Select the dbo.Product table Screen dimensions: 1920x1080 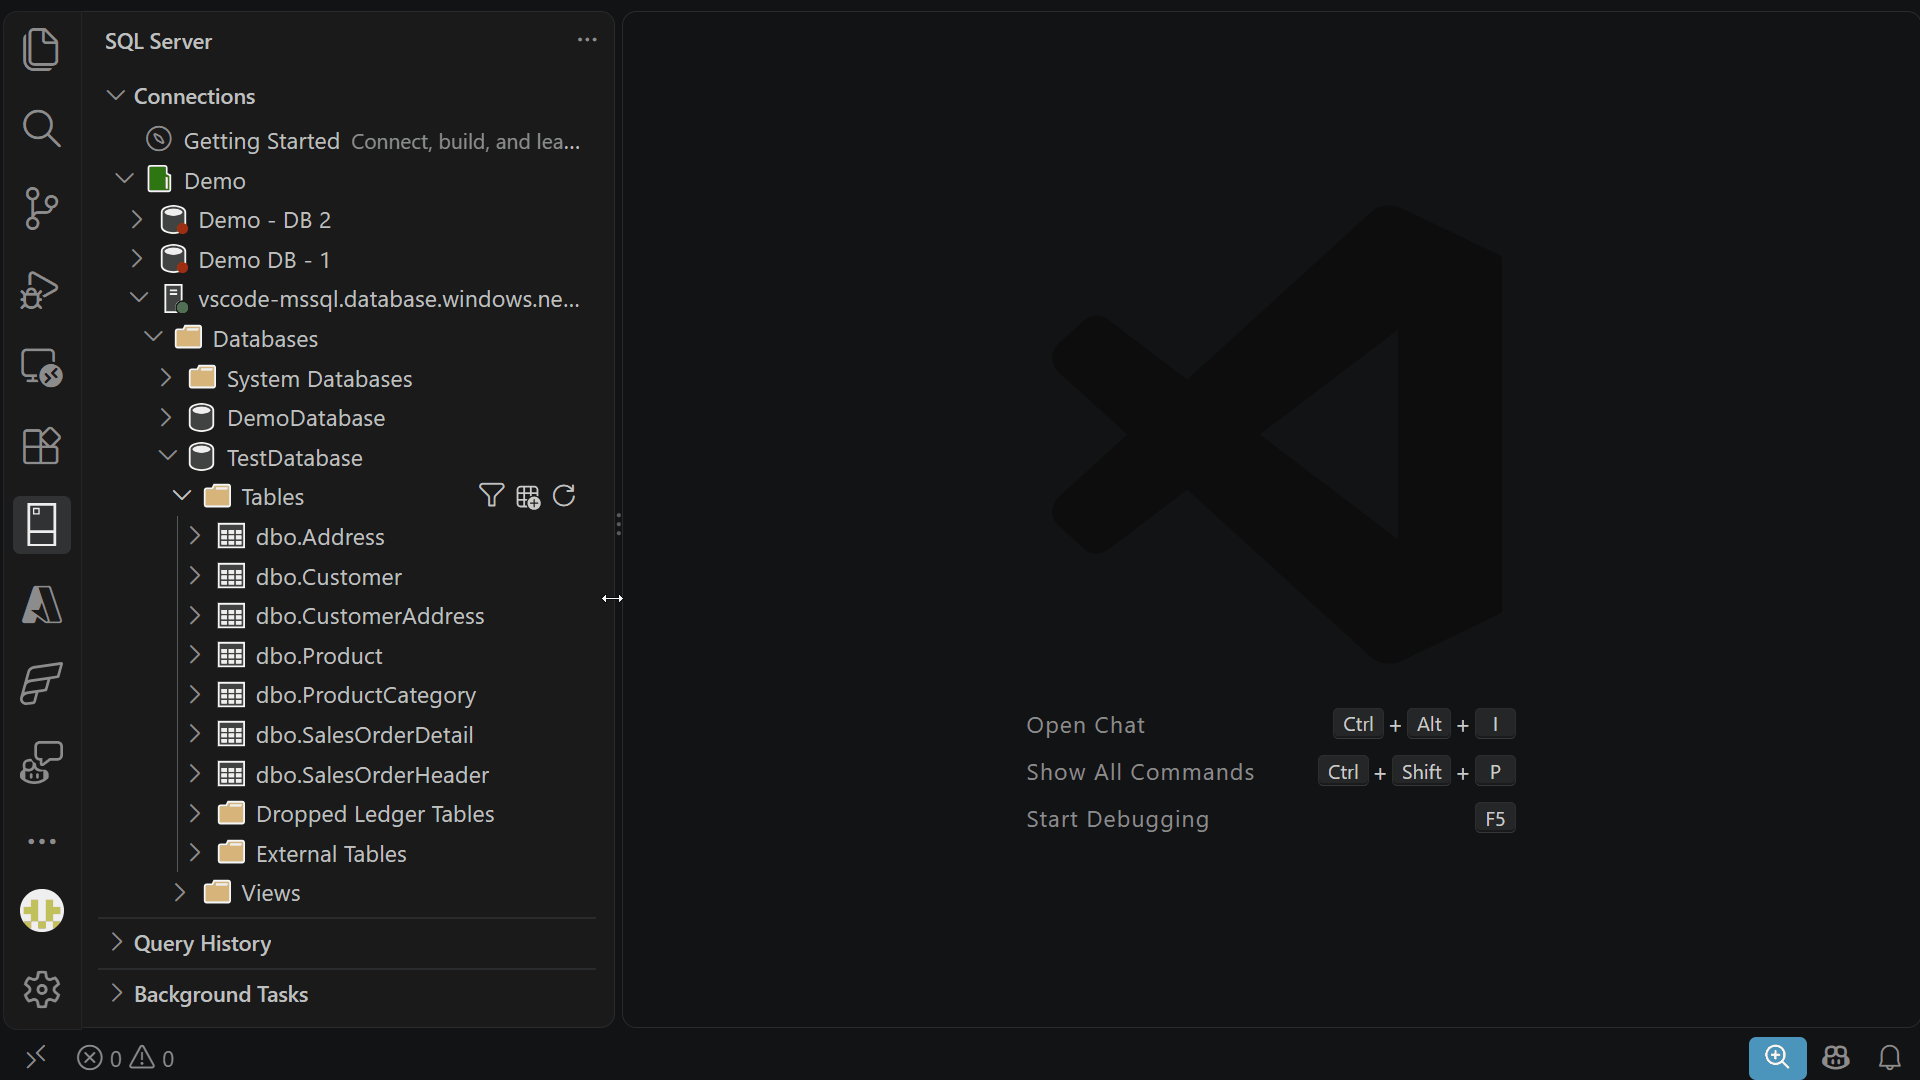coord(348,656)
